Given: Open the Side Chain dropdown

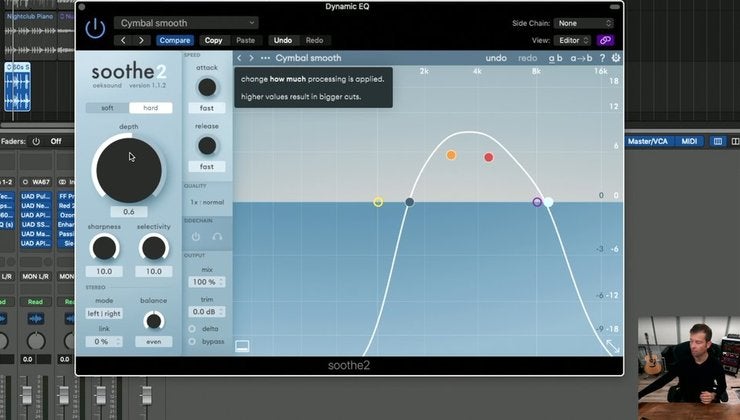Looking at the screenshot, I should 585,23.
